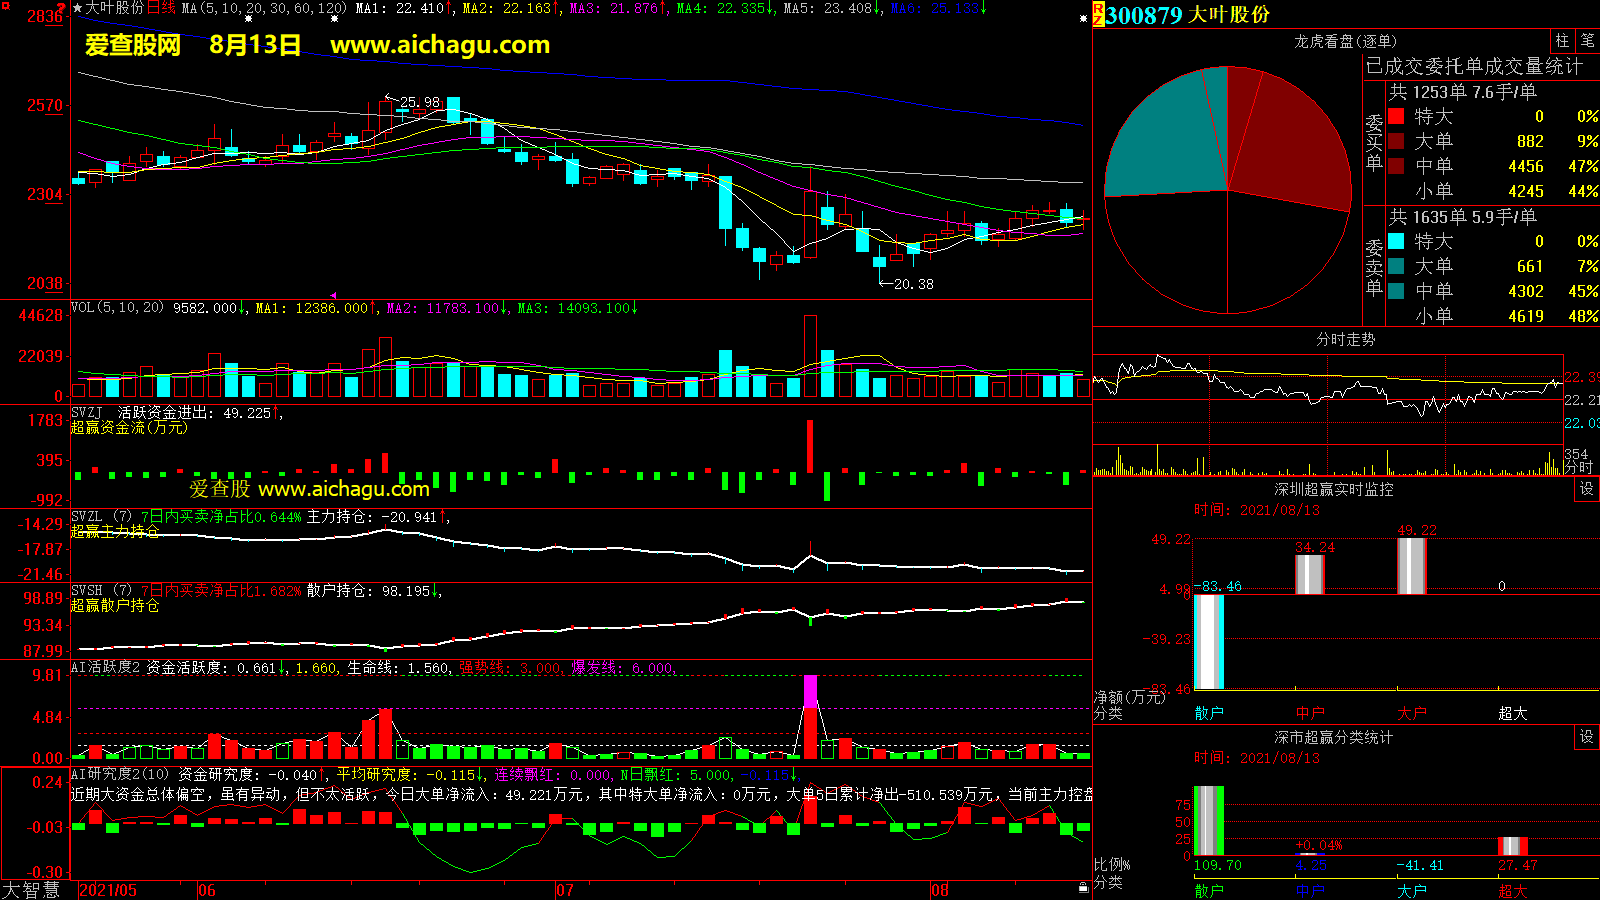
Task: Click the 300879 大叶股份 stock title
Action: [1187, 15]
